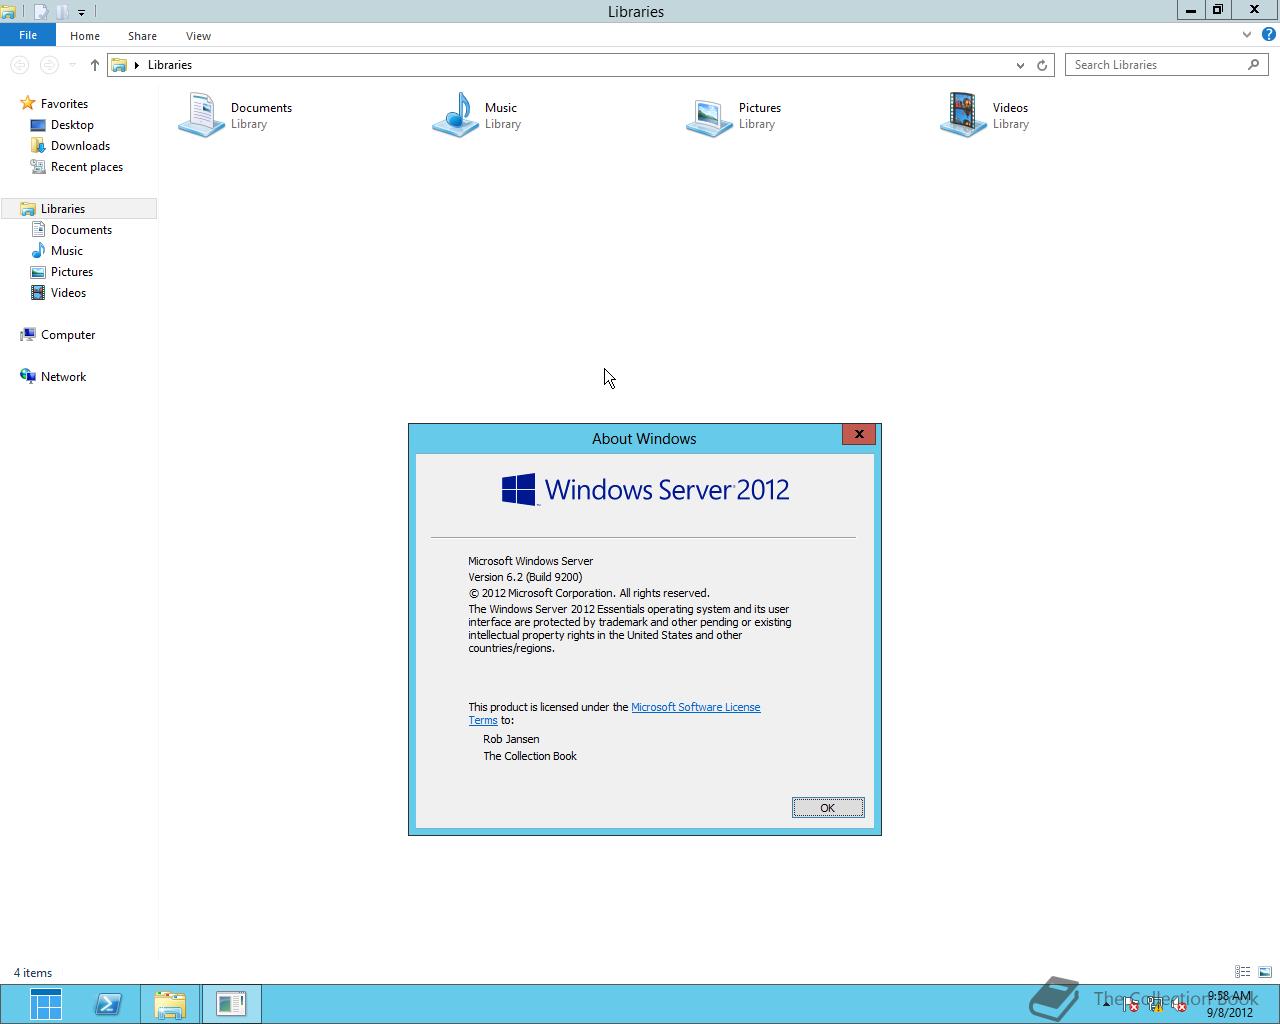Click the About Windows taskbar button
Image resolution: width=1280 pixels, height=1024 pixels.
point(231,1004)
